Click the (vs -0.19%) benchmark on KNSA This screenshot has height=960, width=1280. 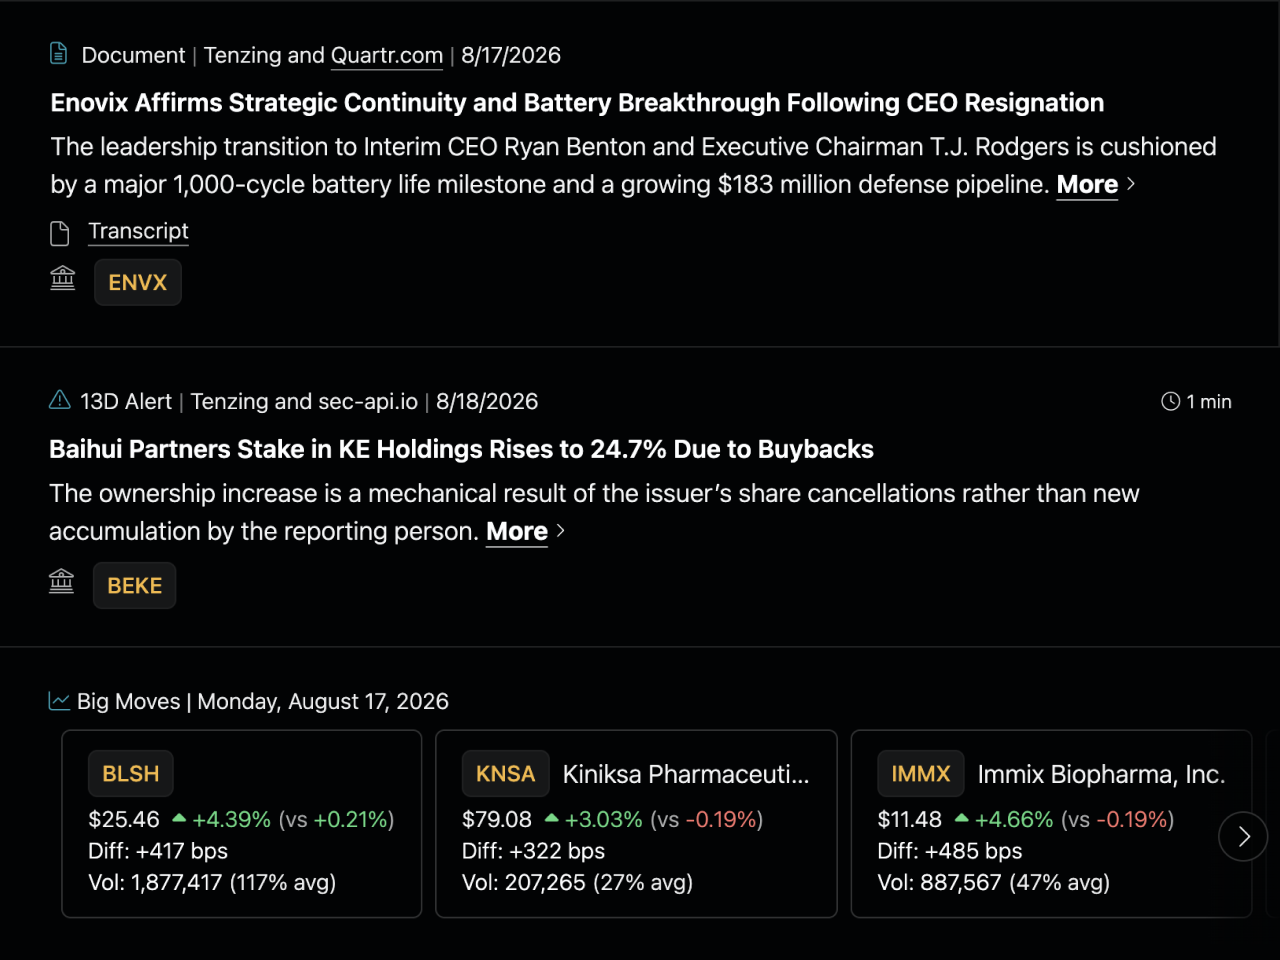[x=707, y=820]
